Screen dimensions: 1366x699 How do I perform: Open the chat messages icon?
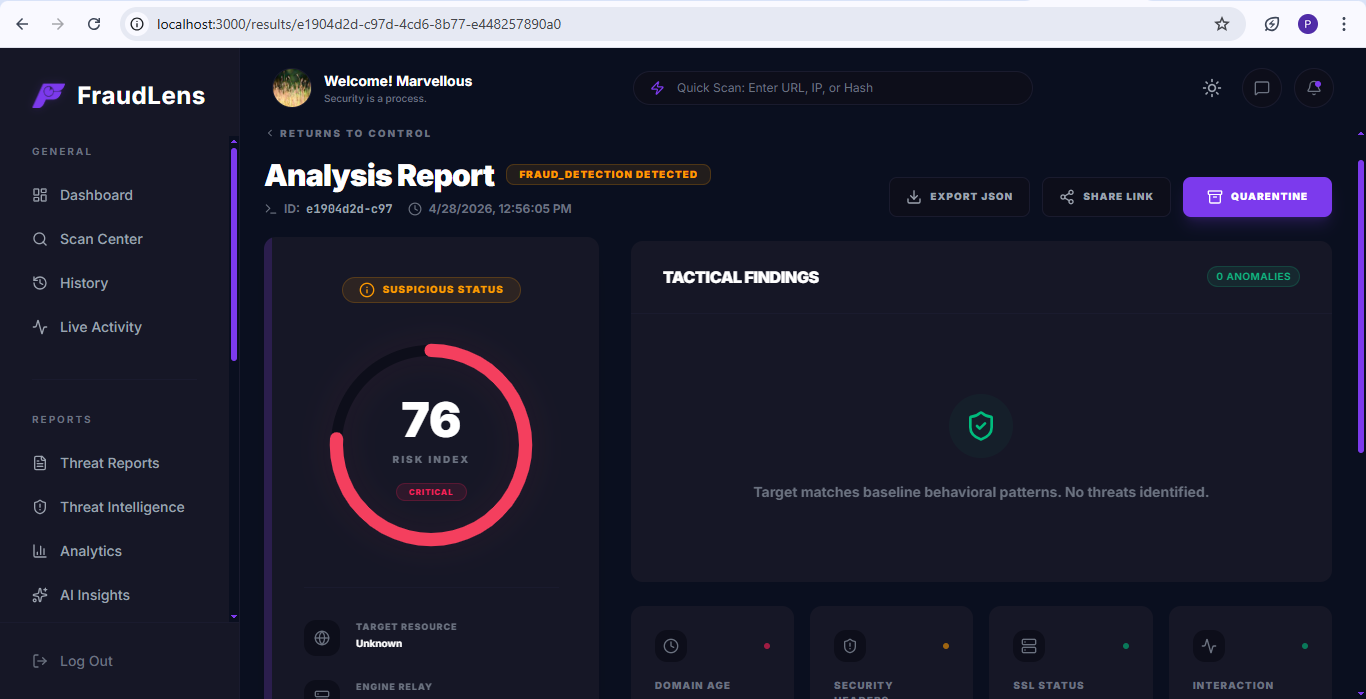point(1262,88)
